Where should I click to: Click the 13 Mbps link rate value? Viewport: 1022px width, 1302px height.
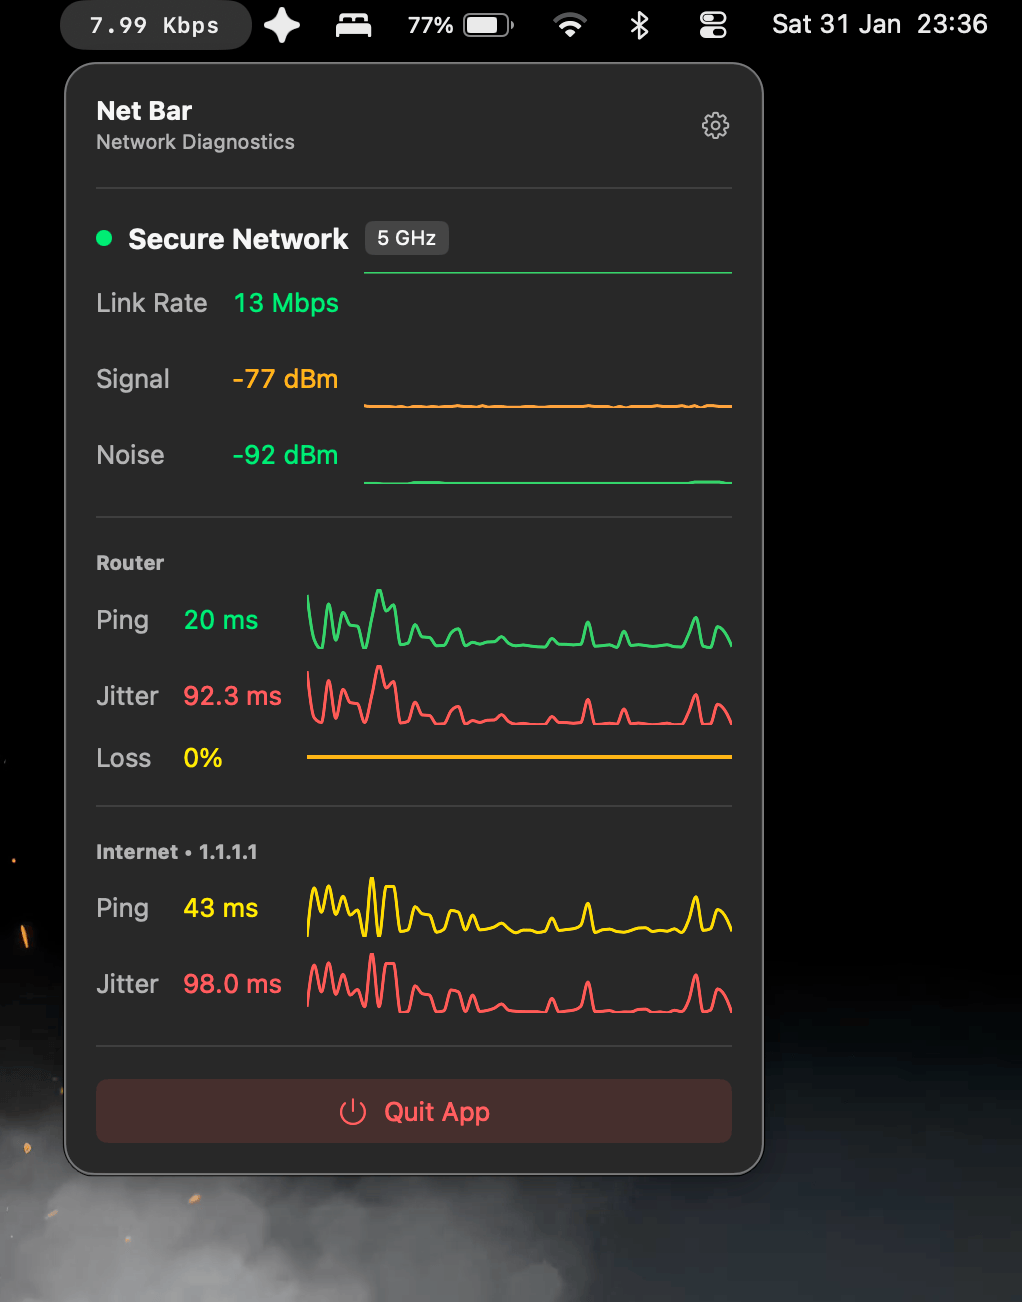pos(286,303)
